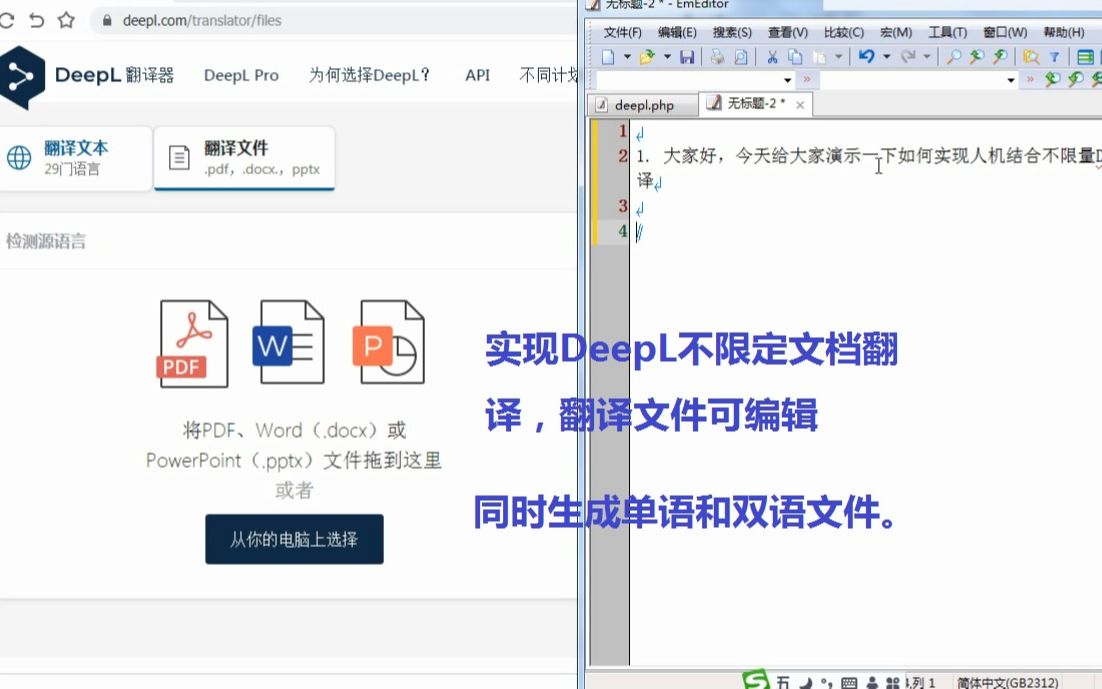This screenshot has height=689, width=1102.
Task: Click the padlock icon in the address bar
Action: click(107, 20)
